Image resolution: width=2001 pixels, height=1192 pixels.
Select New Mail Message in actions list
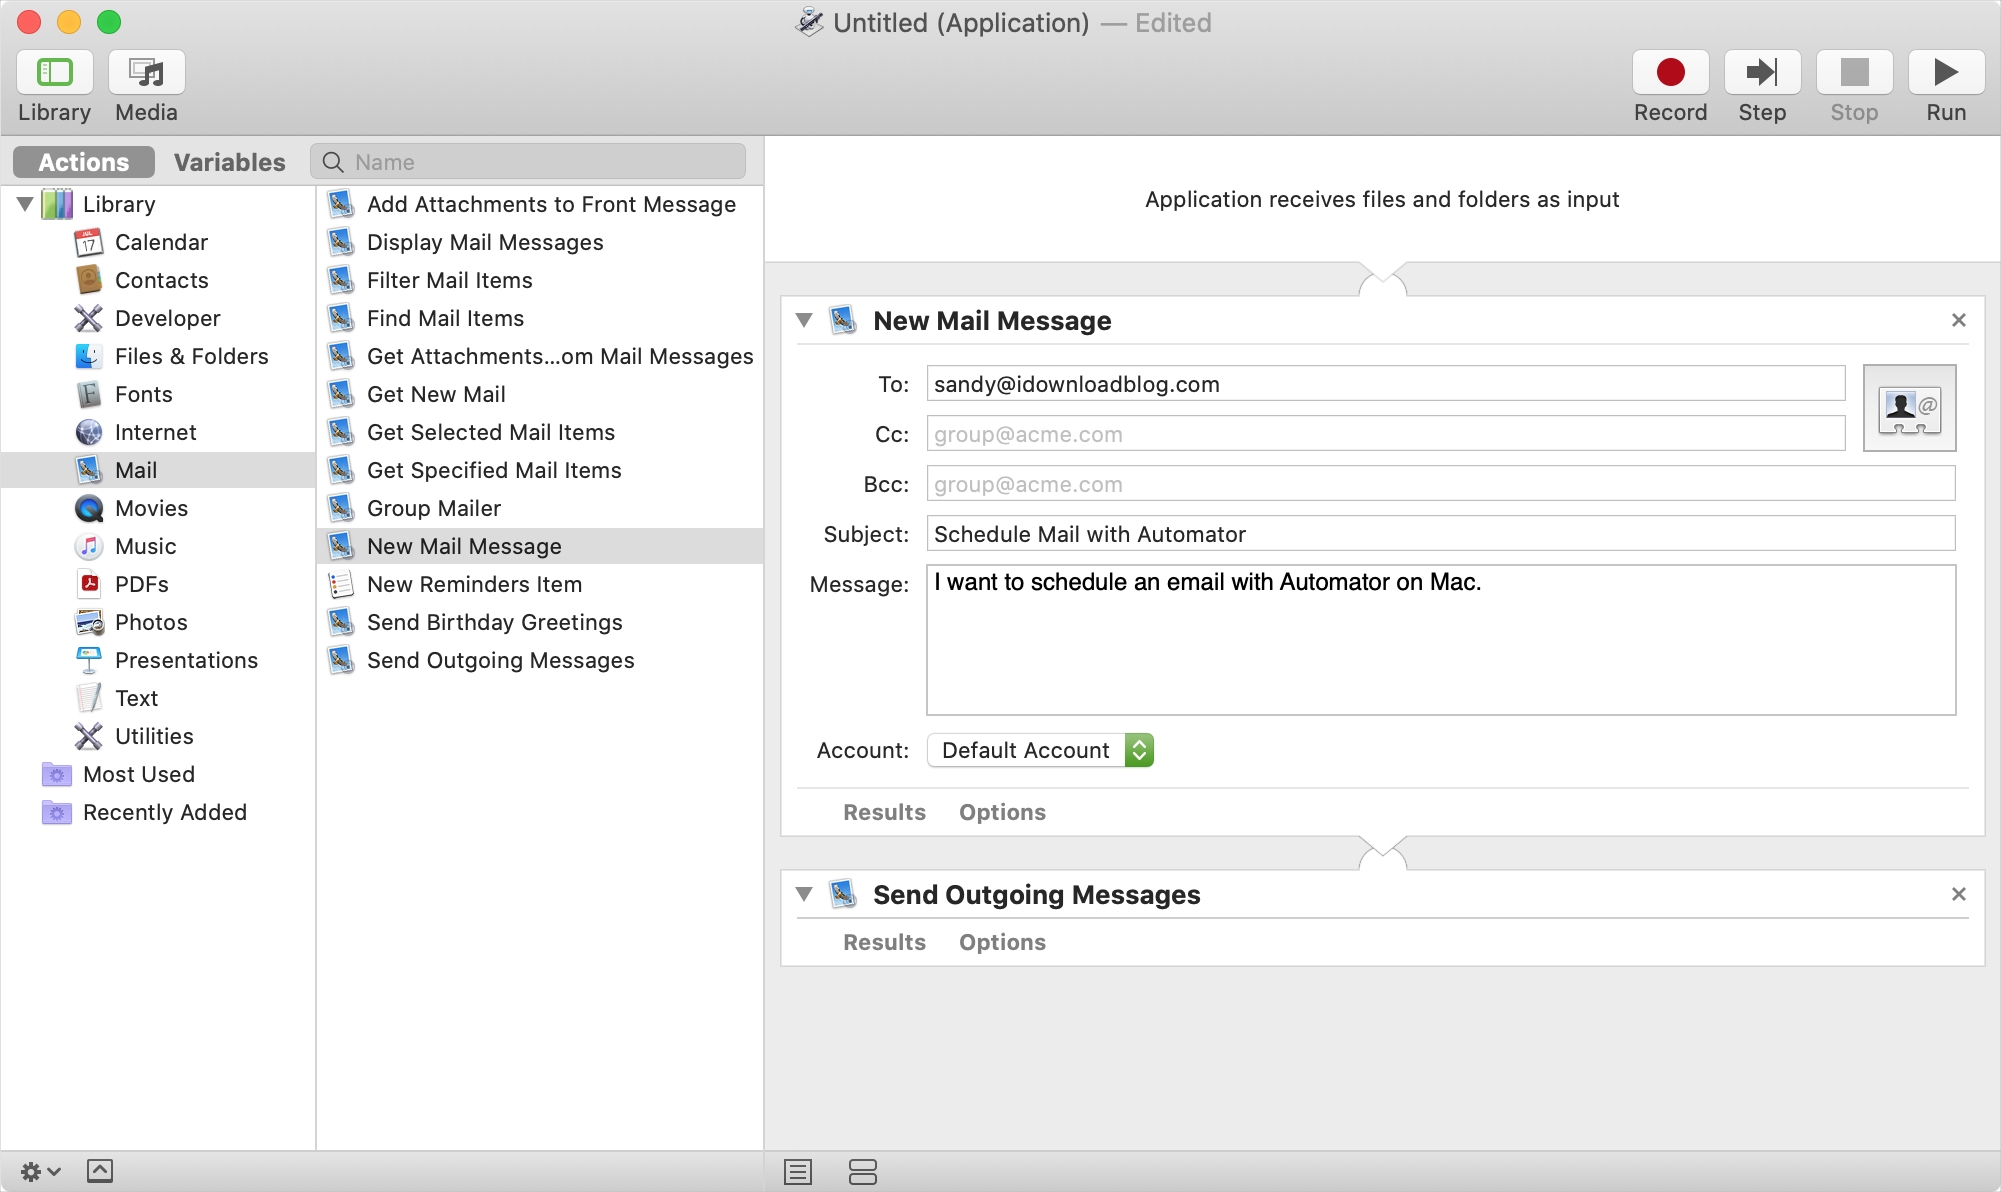click(540, 546)
